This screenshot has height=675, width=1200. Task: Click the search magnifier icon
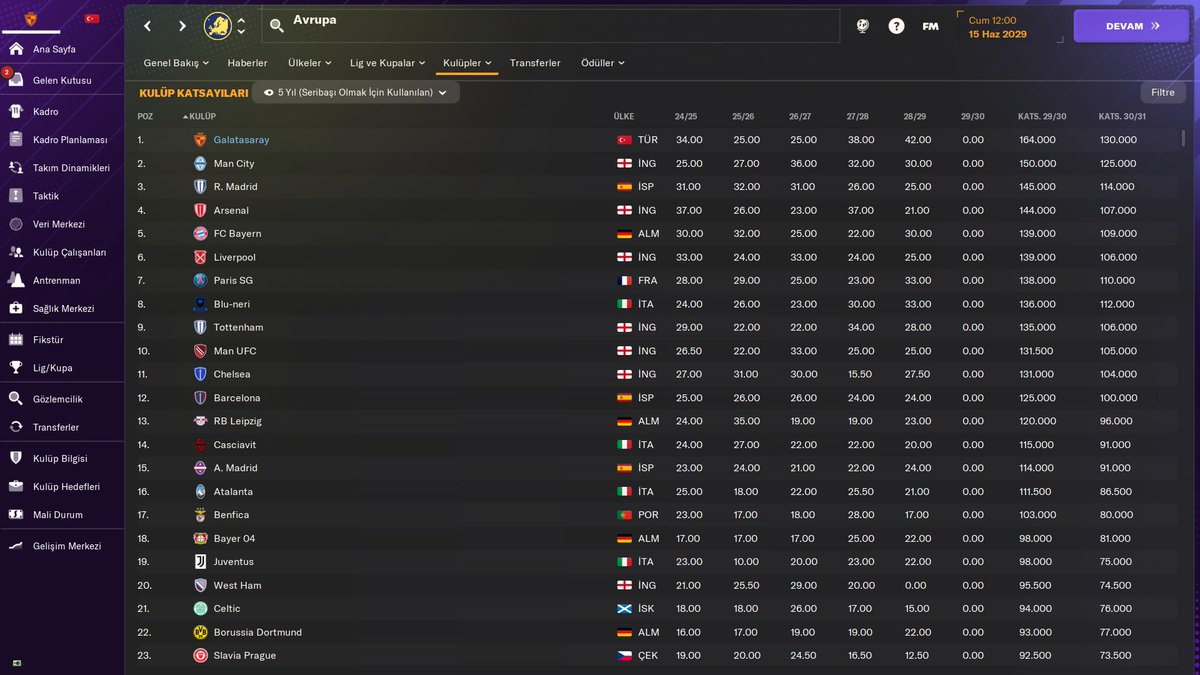(277, 26)
